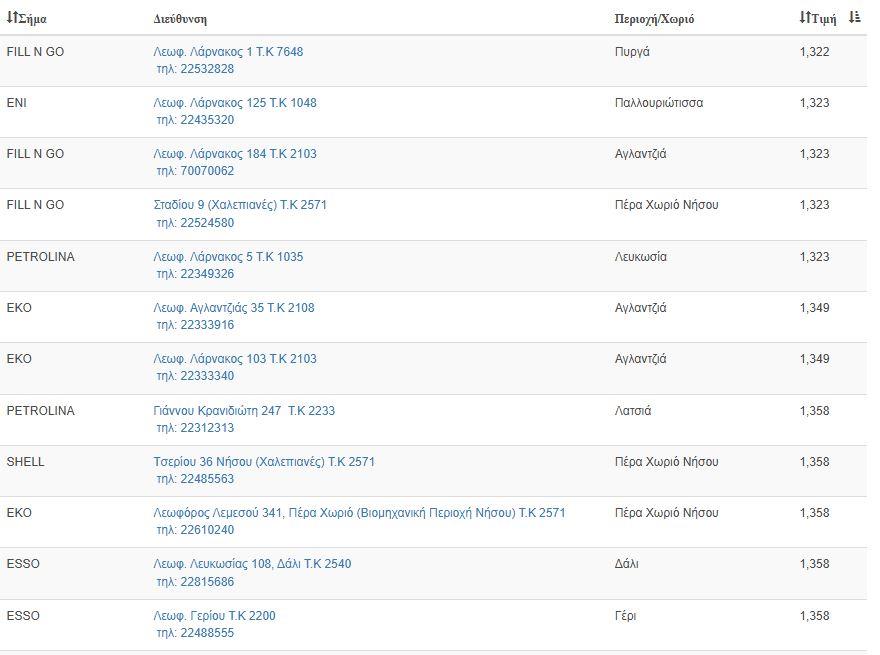Click the Διεύθυνση column header
The image size is (880, 655).
coord(180,19)
